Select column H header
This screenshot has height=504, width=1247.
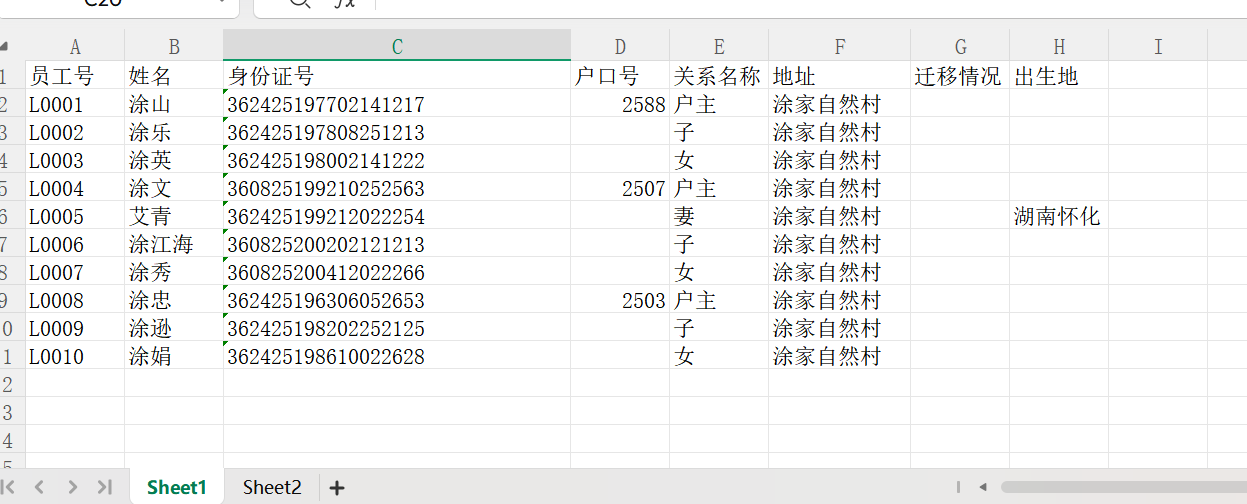click(1059, 46)
